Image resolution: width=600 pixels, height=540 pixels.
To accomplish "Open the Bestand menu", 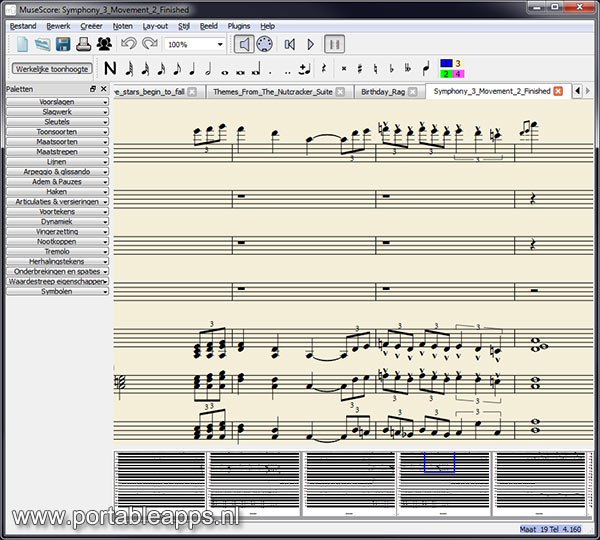I will (x=23, y=26).
